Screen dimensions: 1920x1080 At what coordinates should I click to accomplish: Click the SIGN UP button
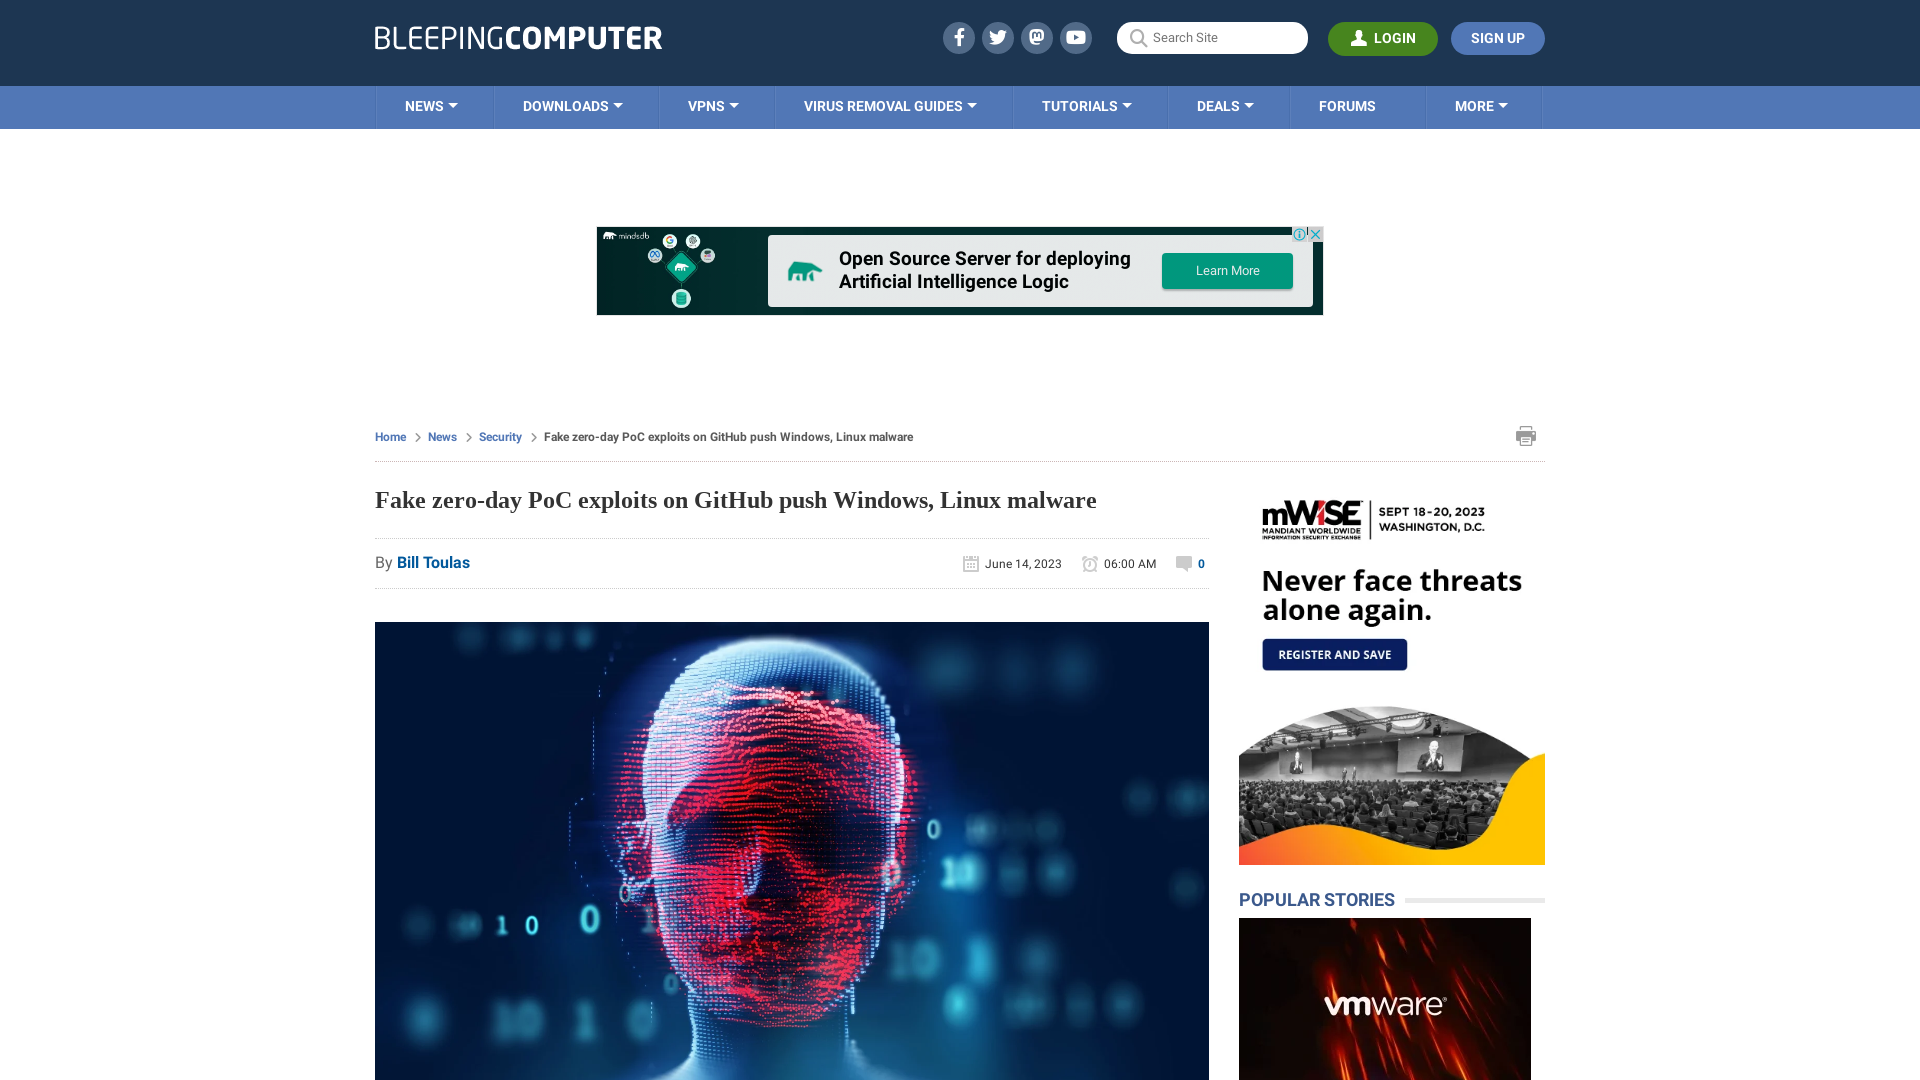tap(1497, 37)
